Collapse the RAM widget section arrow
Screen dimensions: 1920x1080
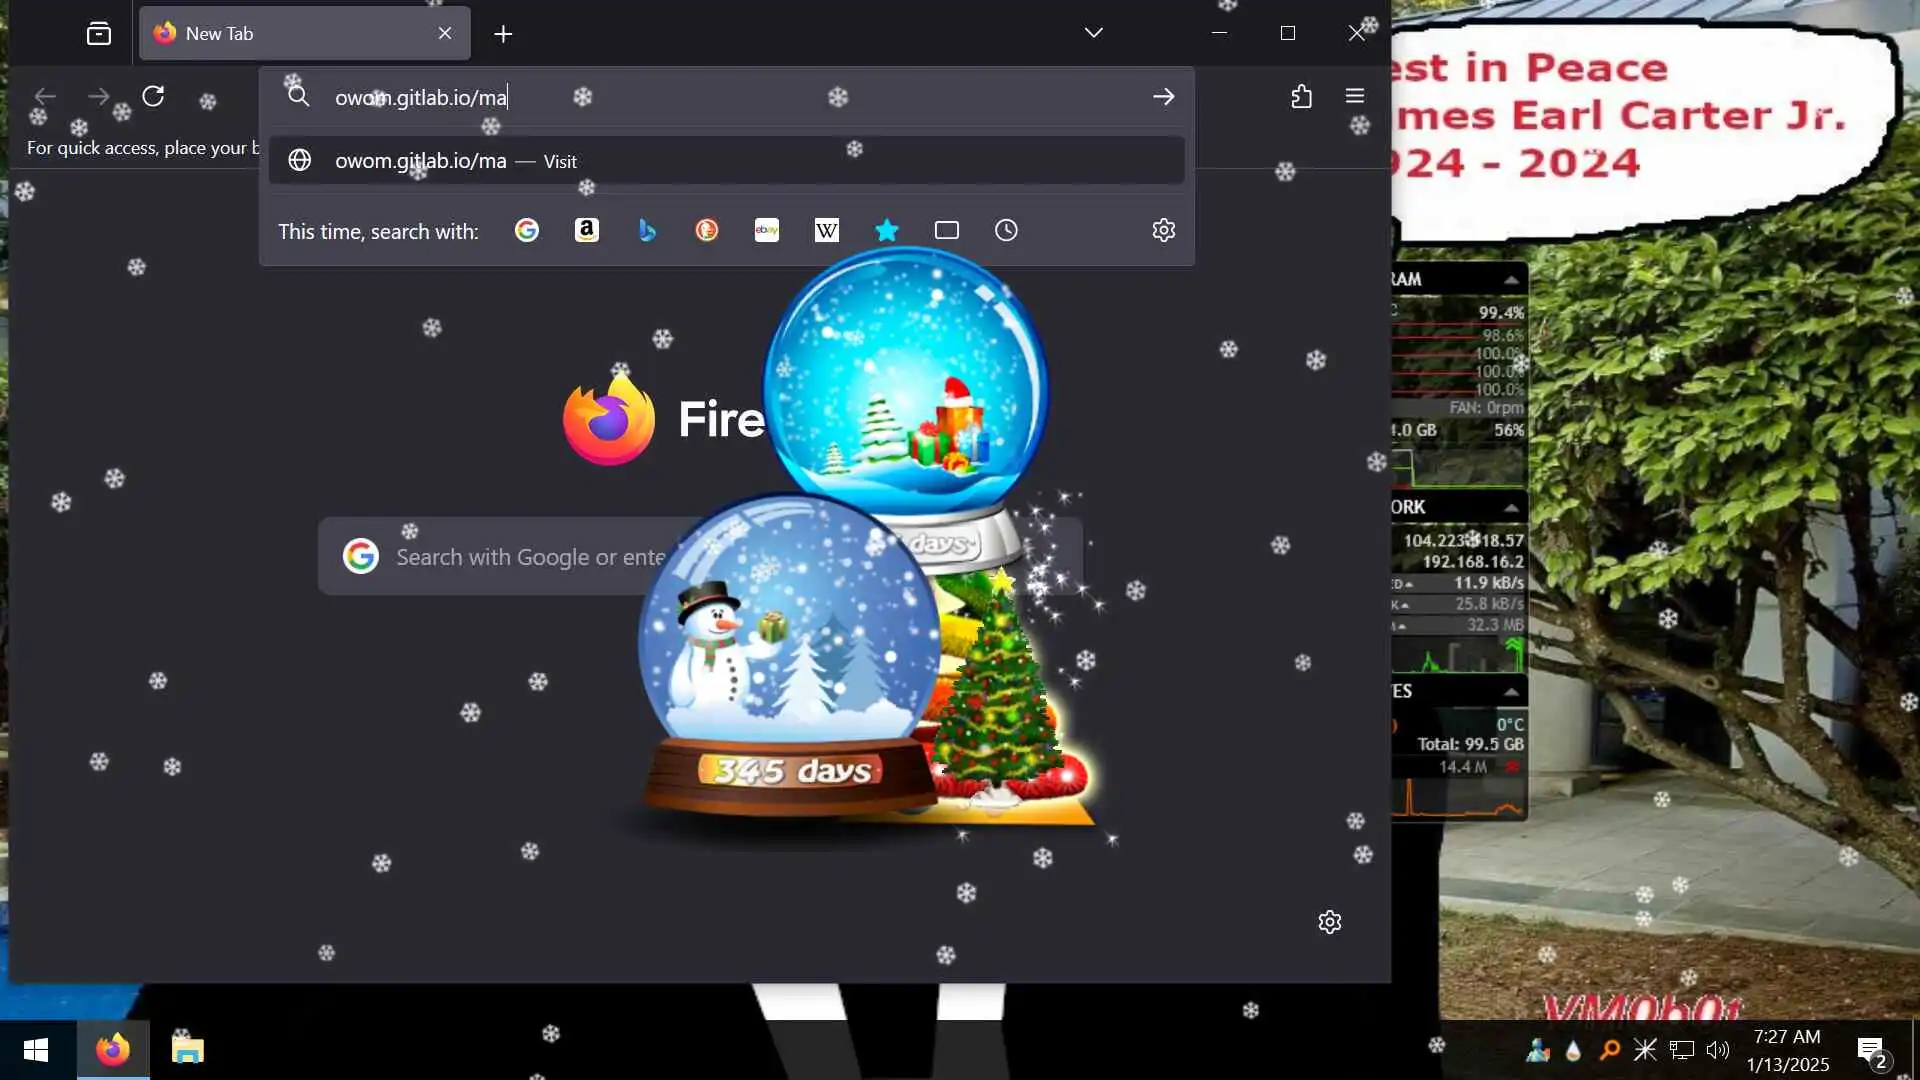[1511, 279]
